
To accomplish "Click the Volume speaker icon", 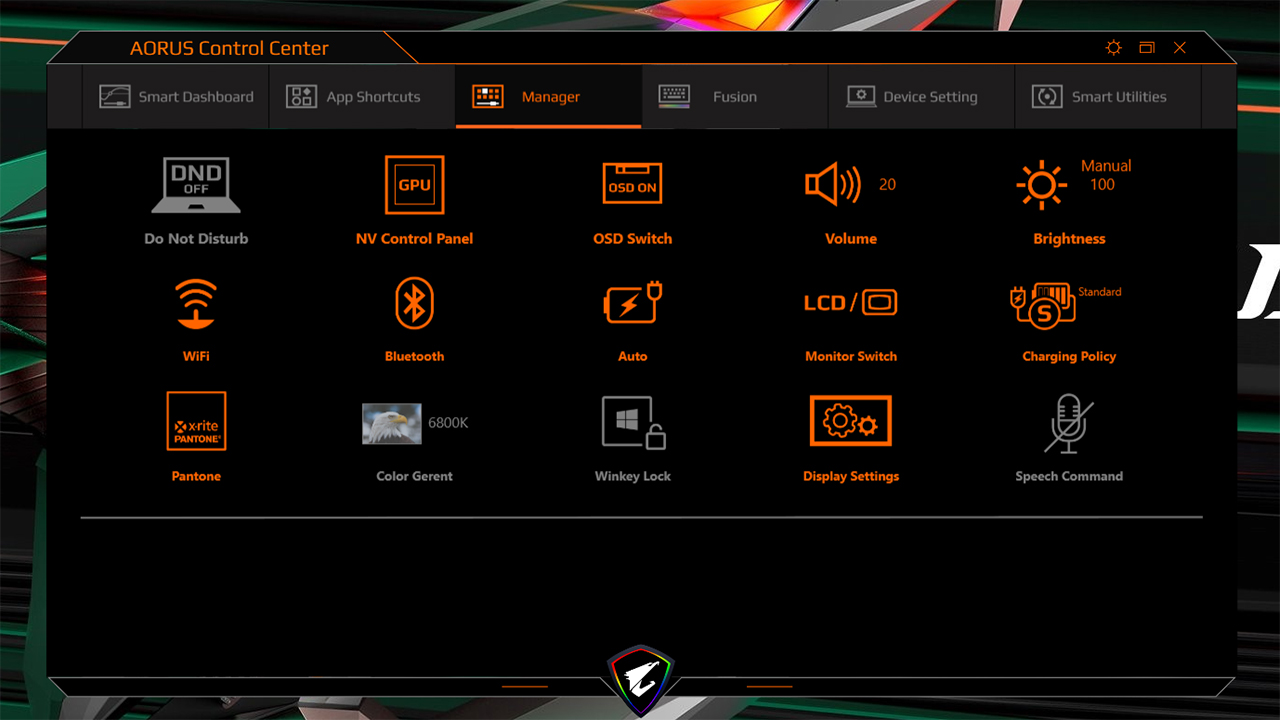I will coord(833,185).
